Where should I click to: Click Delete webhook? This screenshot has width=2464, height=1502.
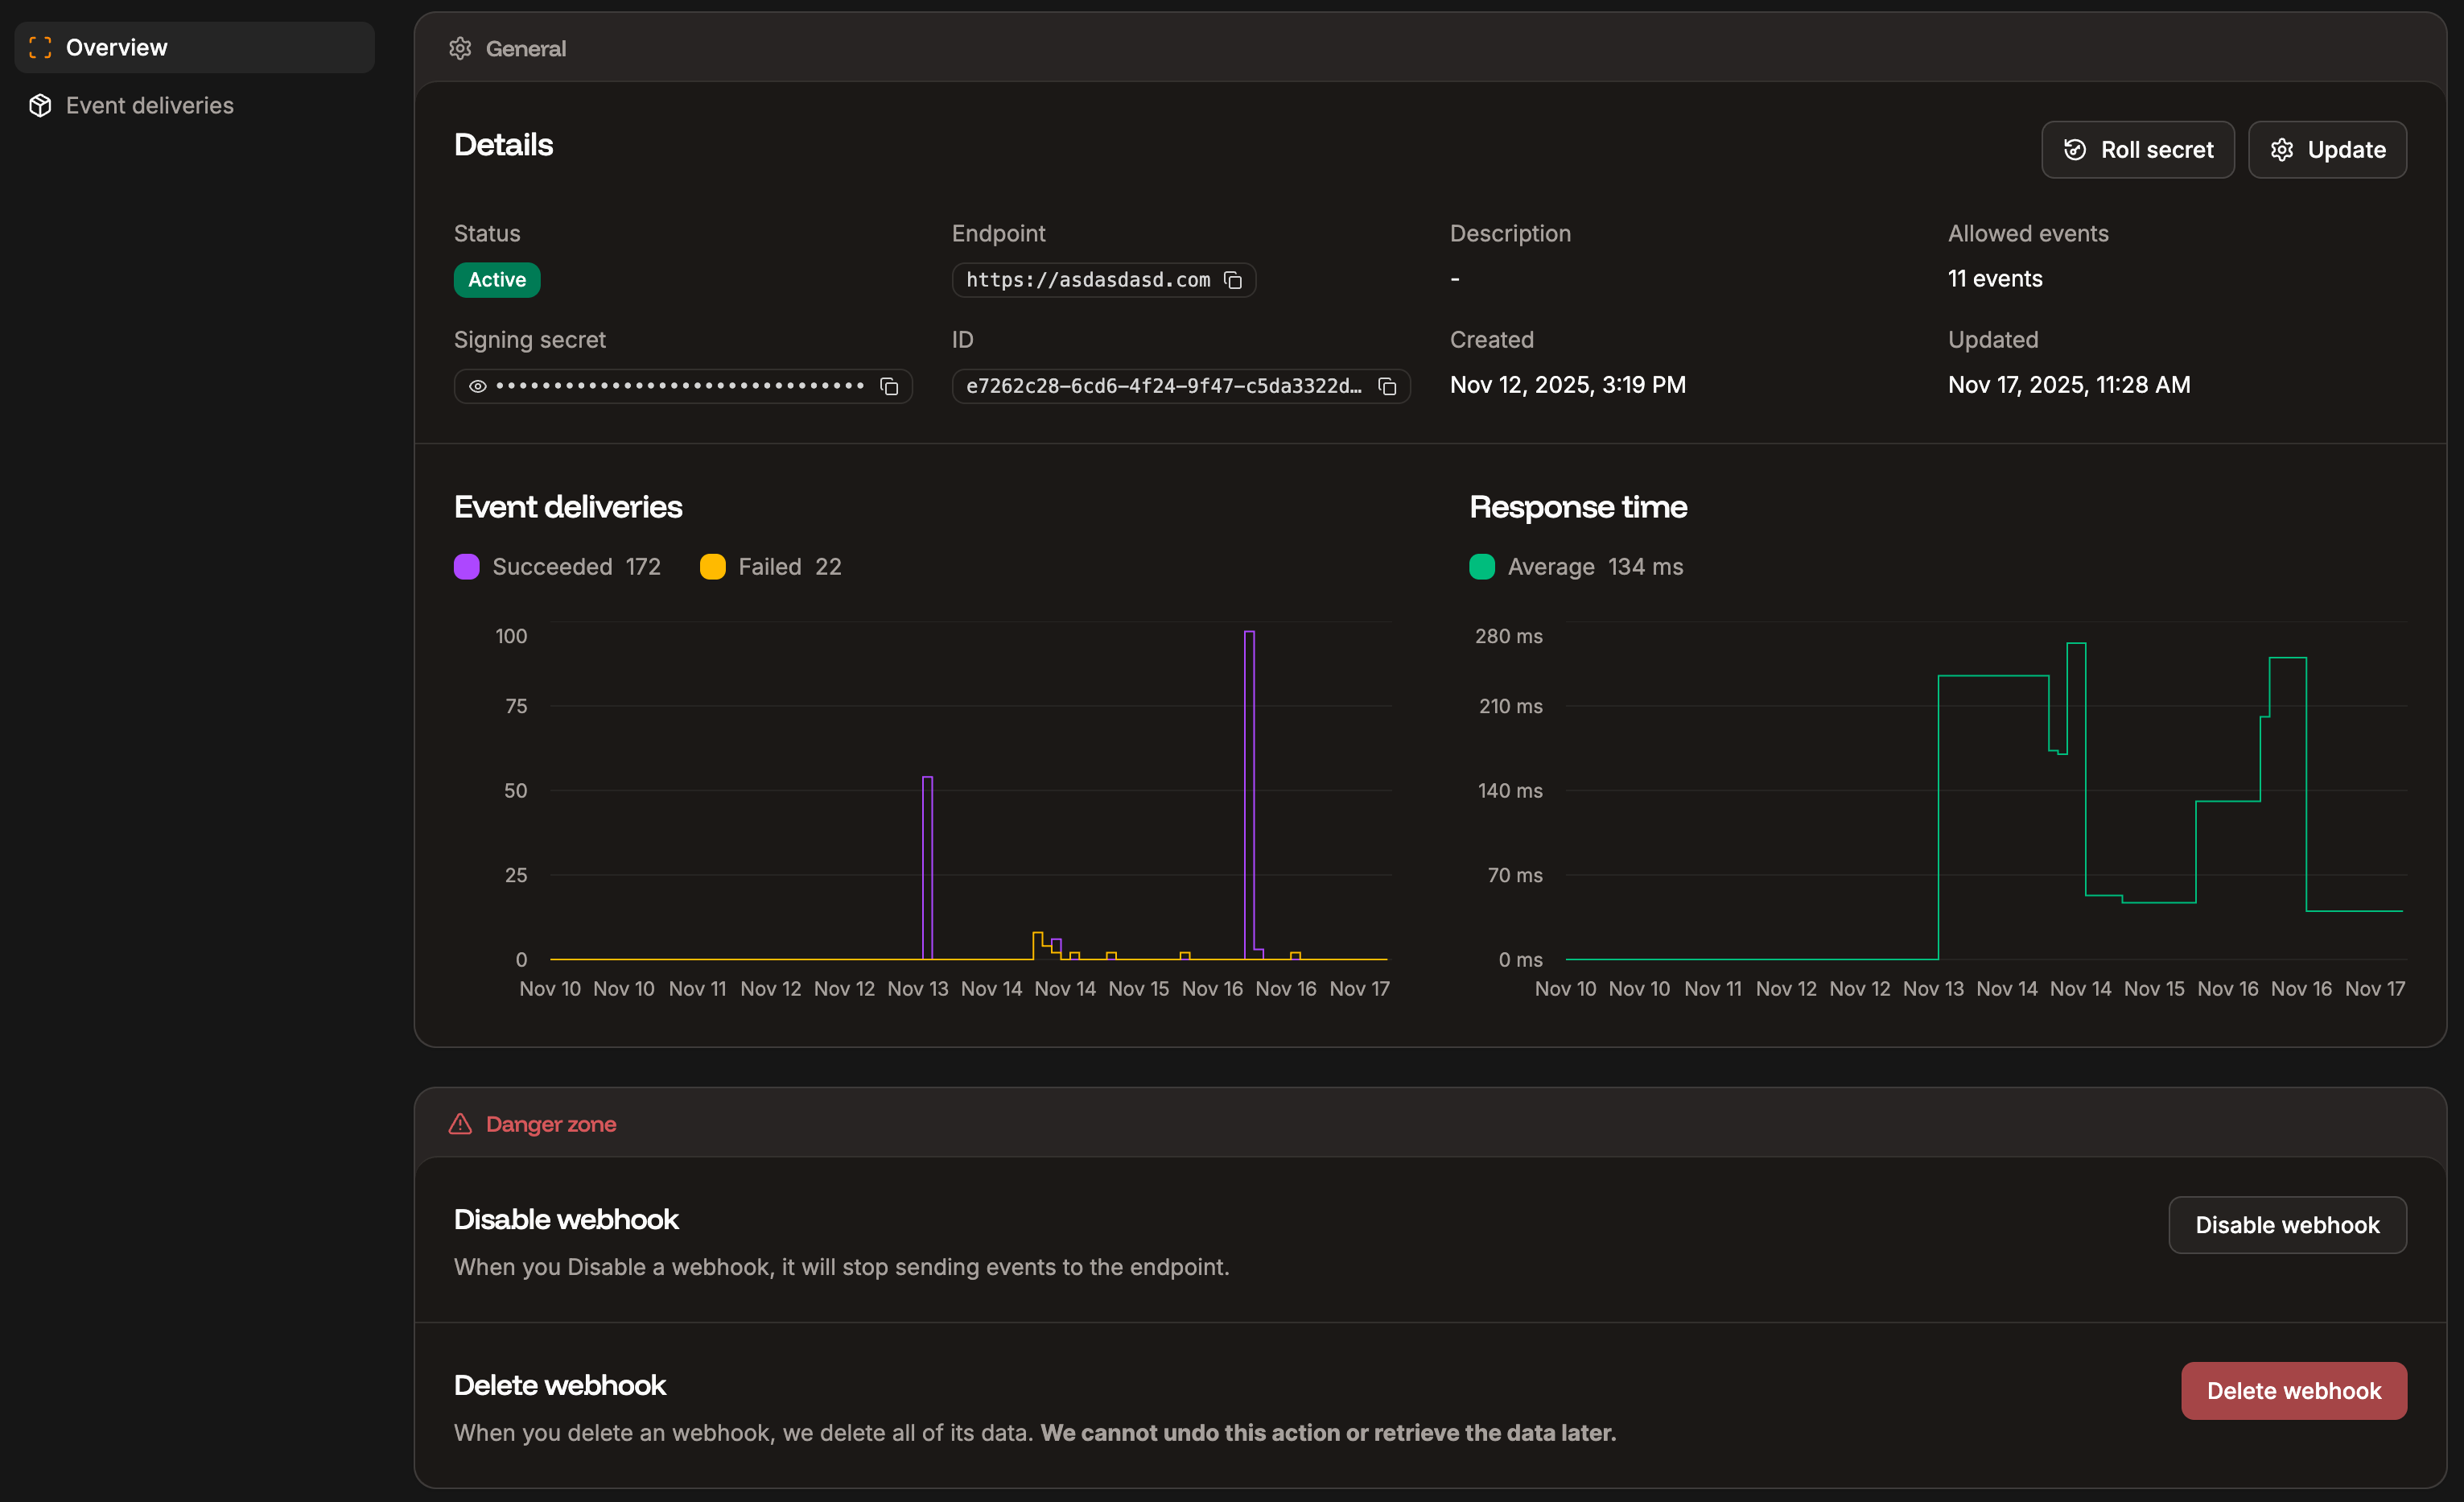tap(2293, 1390)
